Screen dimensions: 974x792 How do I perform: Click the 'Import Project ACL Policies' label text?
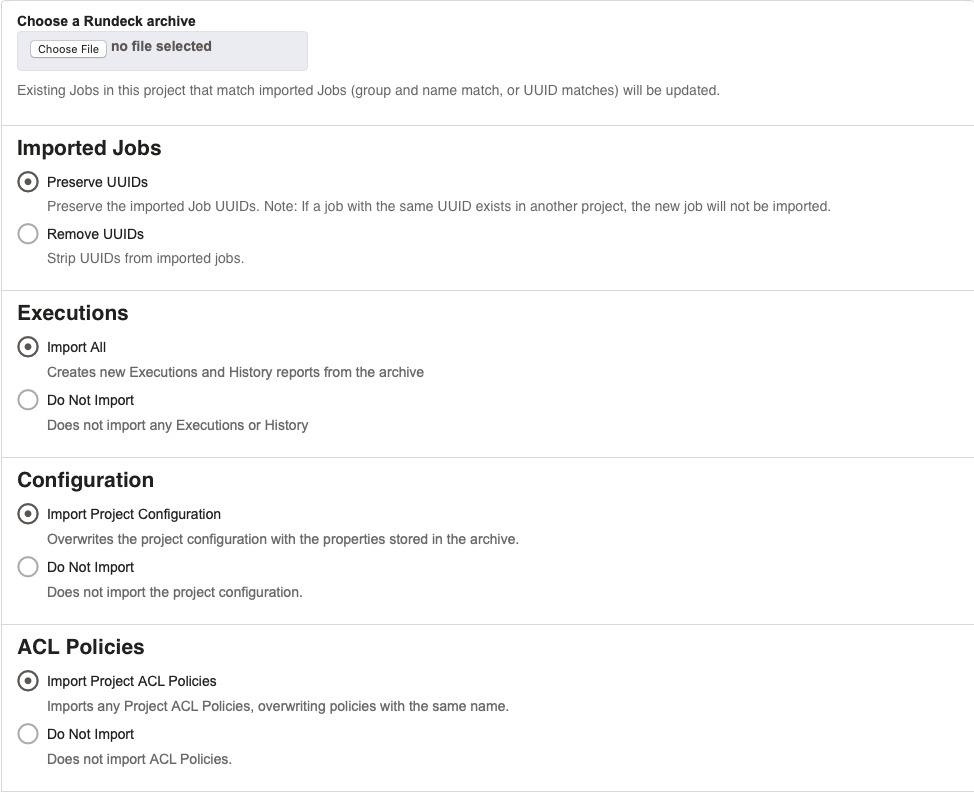tap(131, 681)
